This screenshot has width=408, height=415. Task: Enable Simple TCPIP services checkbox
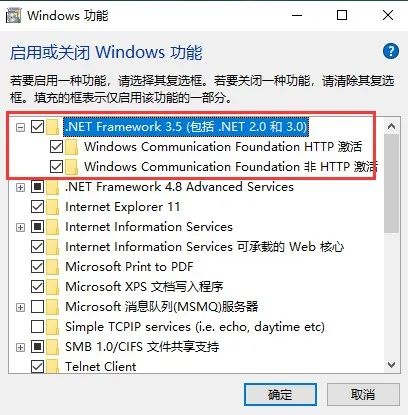pyautogui.click(x=37, y=327)
